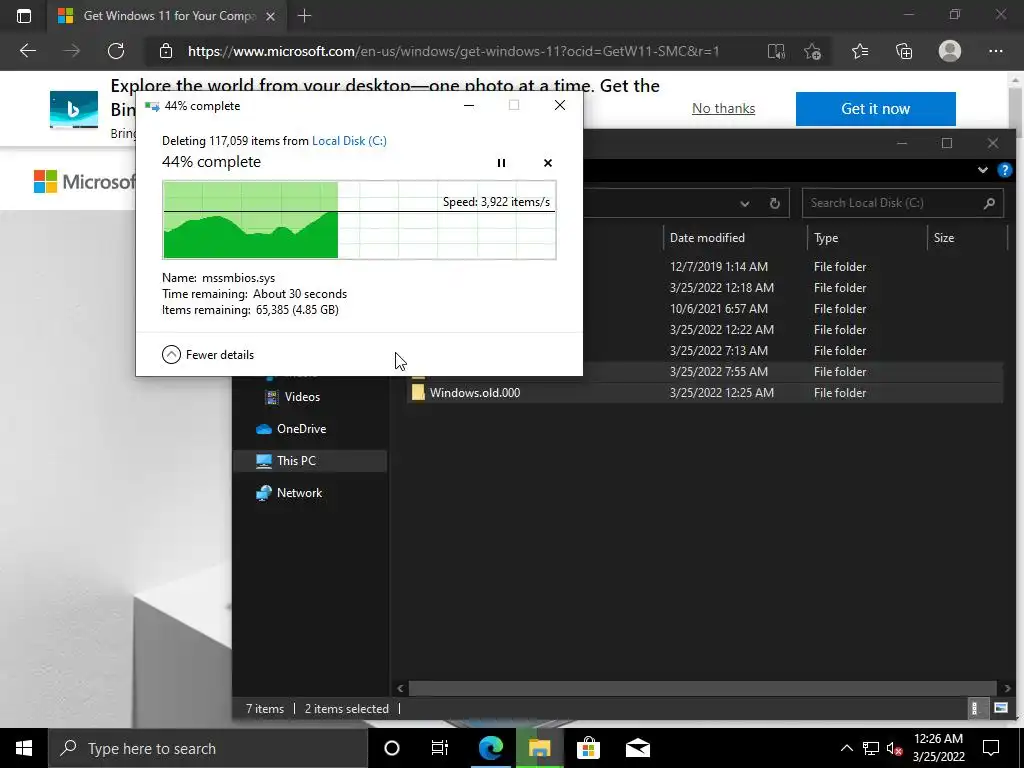Open OneDrive in the navigation pane
Viewport: 1024px width, 768px height.
291,428
